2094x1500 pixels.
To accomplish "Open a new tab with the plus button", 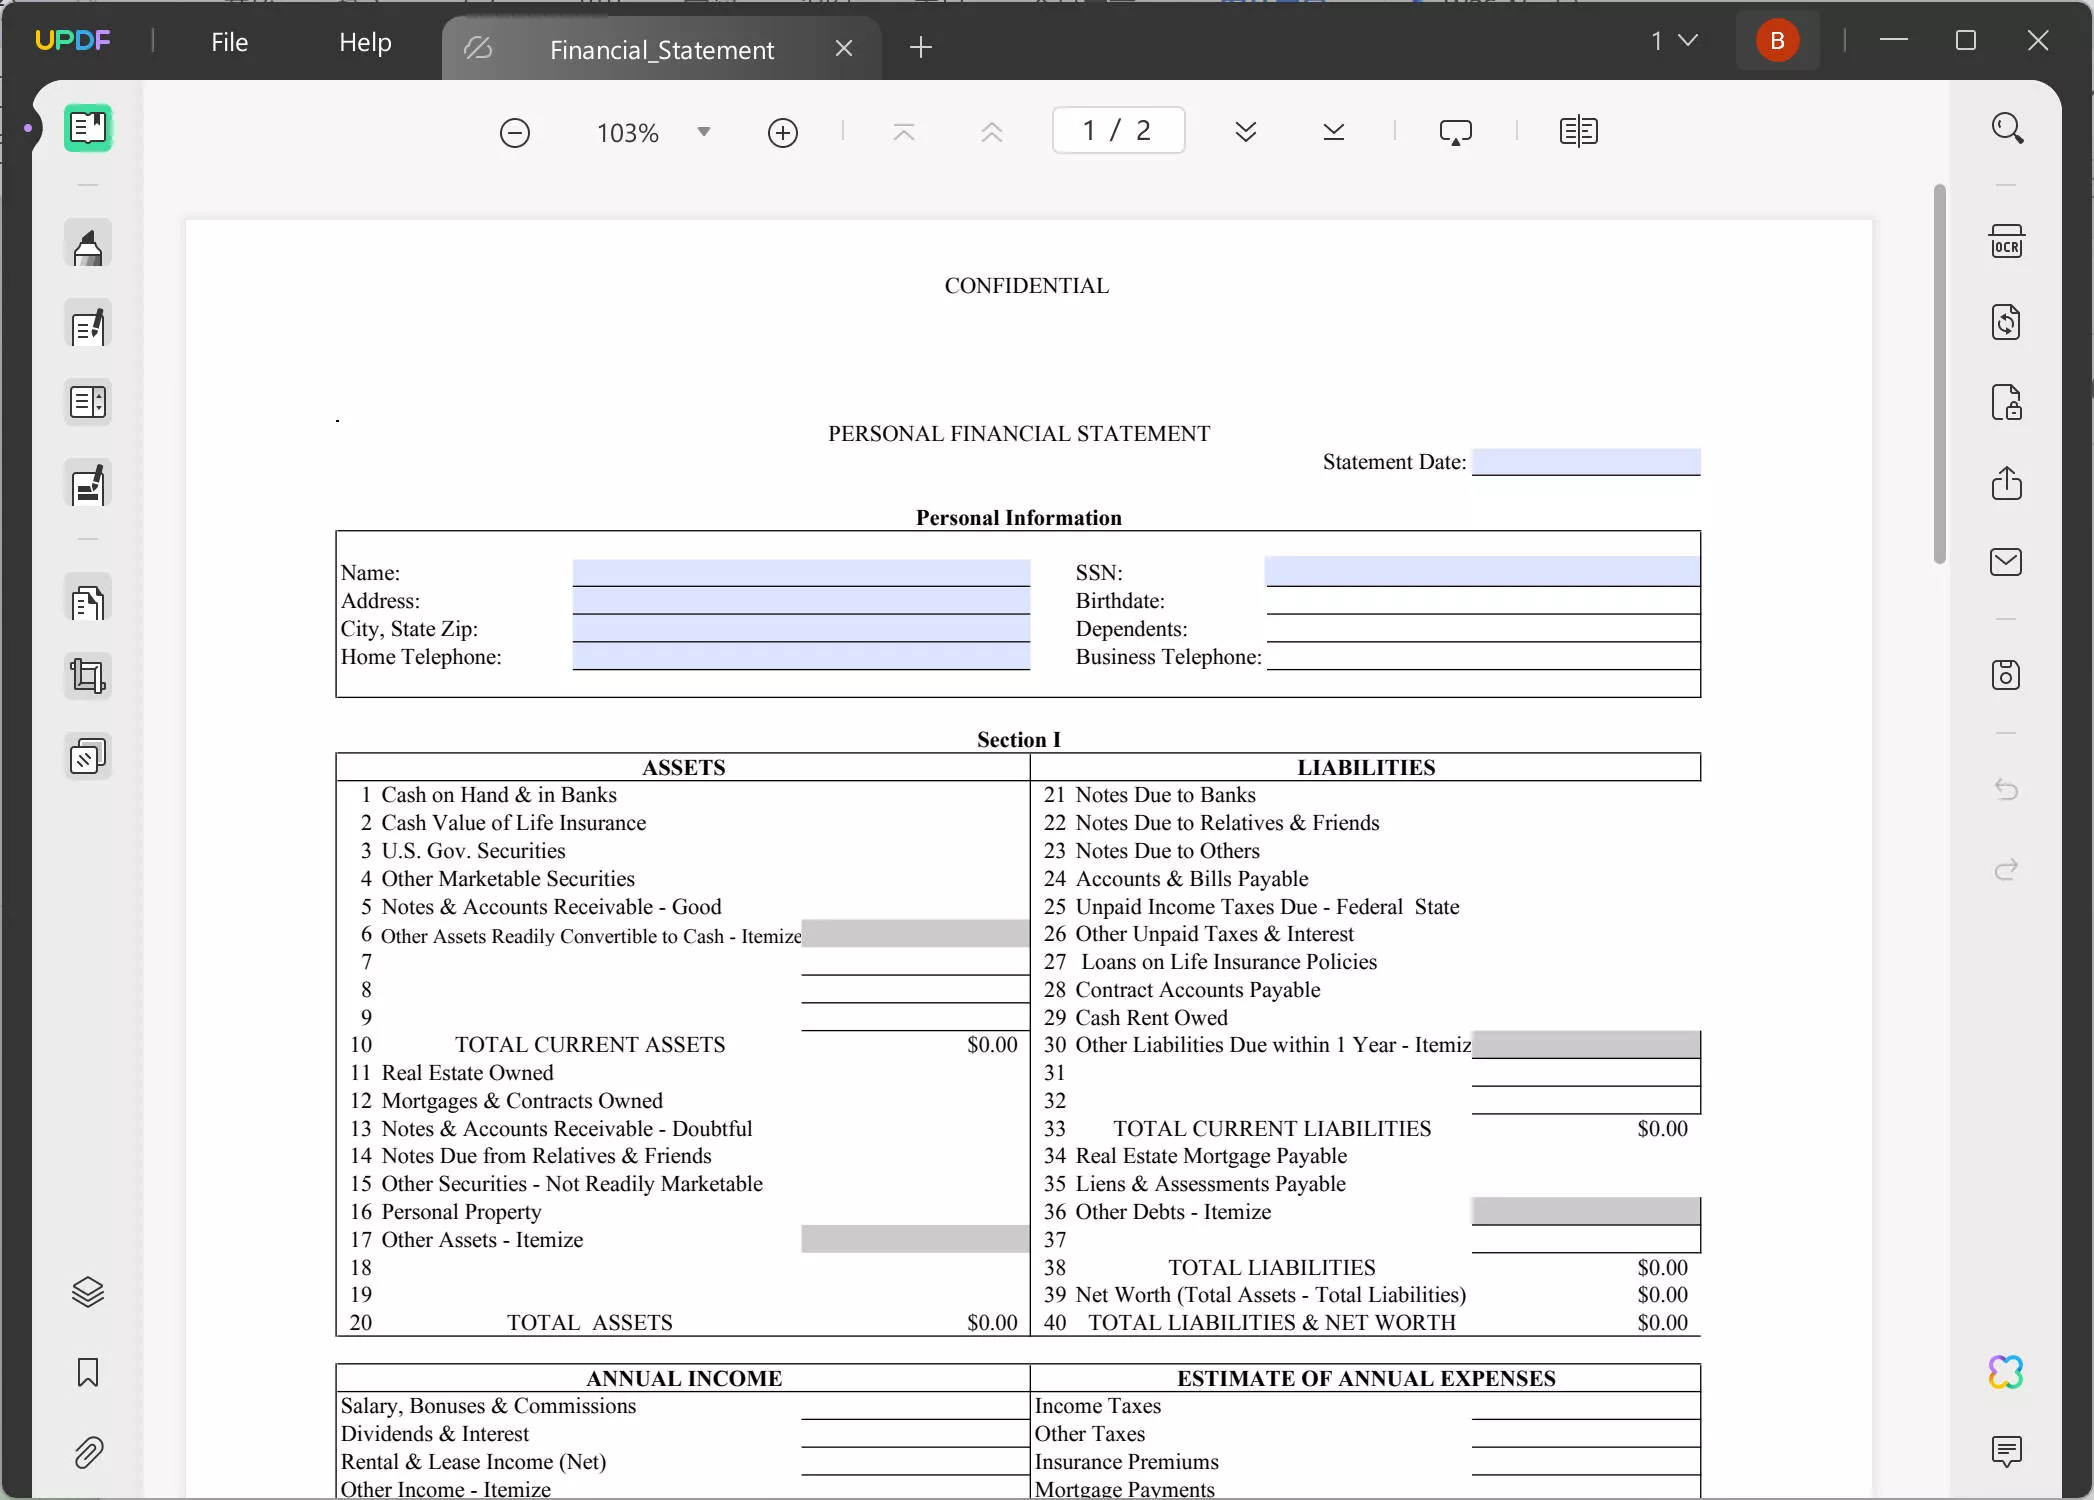I will pyautogui.click(x=920, y=47).
